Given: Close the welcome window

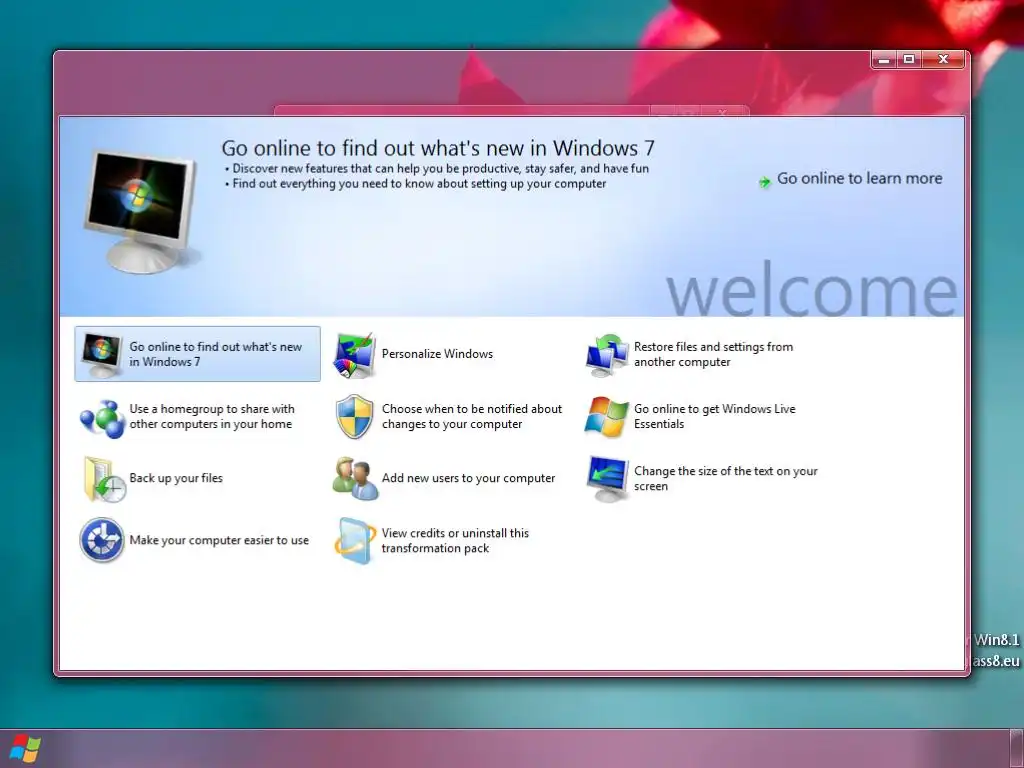Looking at the screenshot, I should [943, 59].
